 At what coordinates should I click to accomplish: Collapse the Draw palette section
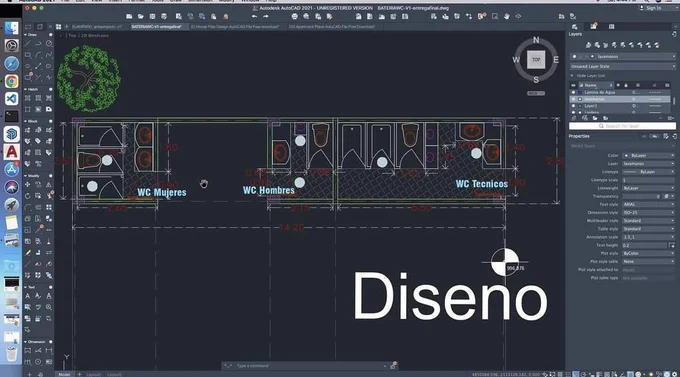[26, 35]
